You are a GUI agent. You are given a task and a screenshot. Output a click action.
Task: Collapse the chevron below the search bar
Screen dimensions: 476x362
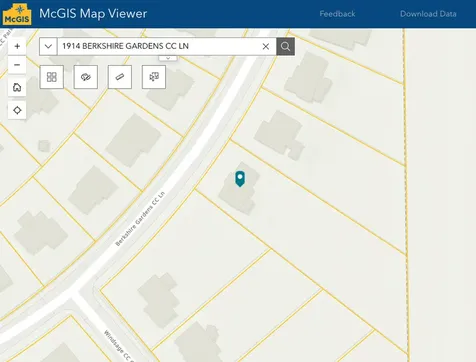[x=168, y=58]
